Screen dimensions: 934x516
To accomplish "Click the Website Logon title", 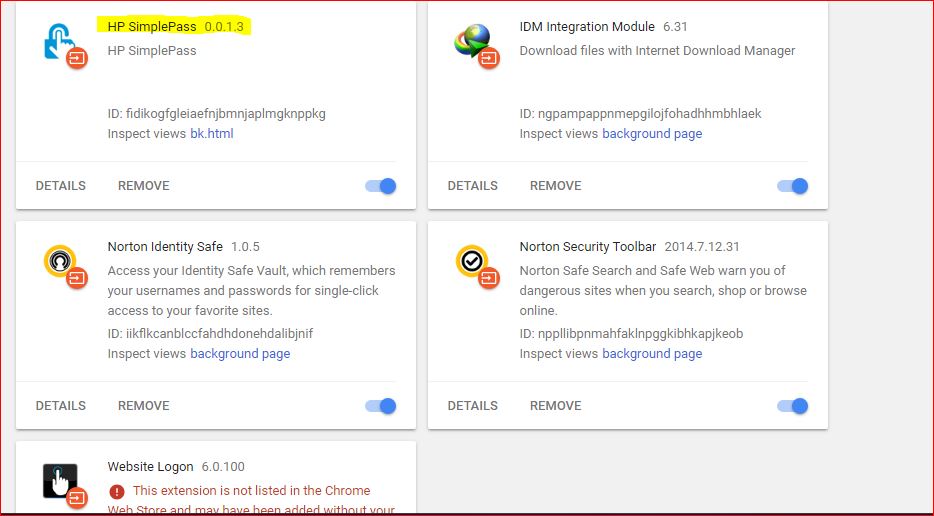I will 151,467.
